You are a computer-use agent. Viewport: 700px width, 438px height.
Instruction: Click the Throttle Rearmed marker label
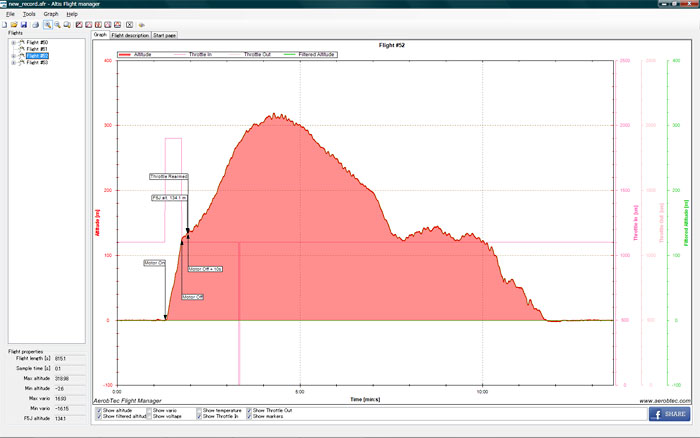pos(169,176)
